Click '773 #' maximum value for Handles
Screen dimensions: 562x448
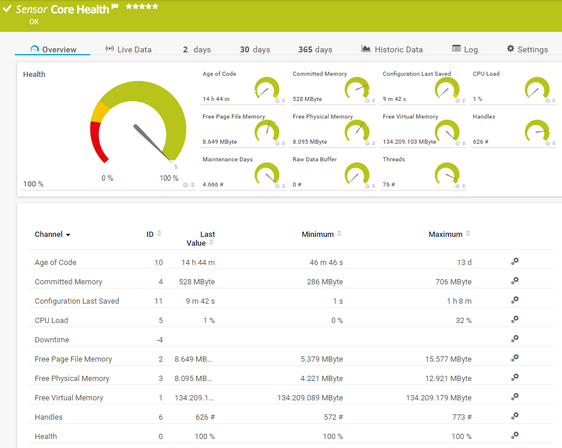(x=462, y=417)
